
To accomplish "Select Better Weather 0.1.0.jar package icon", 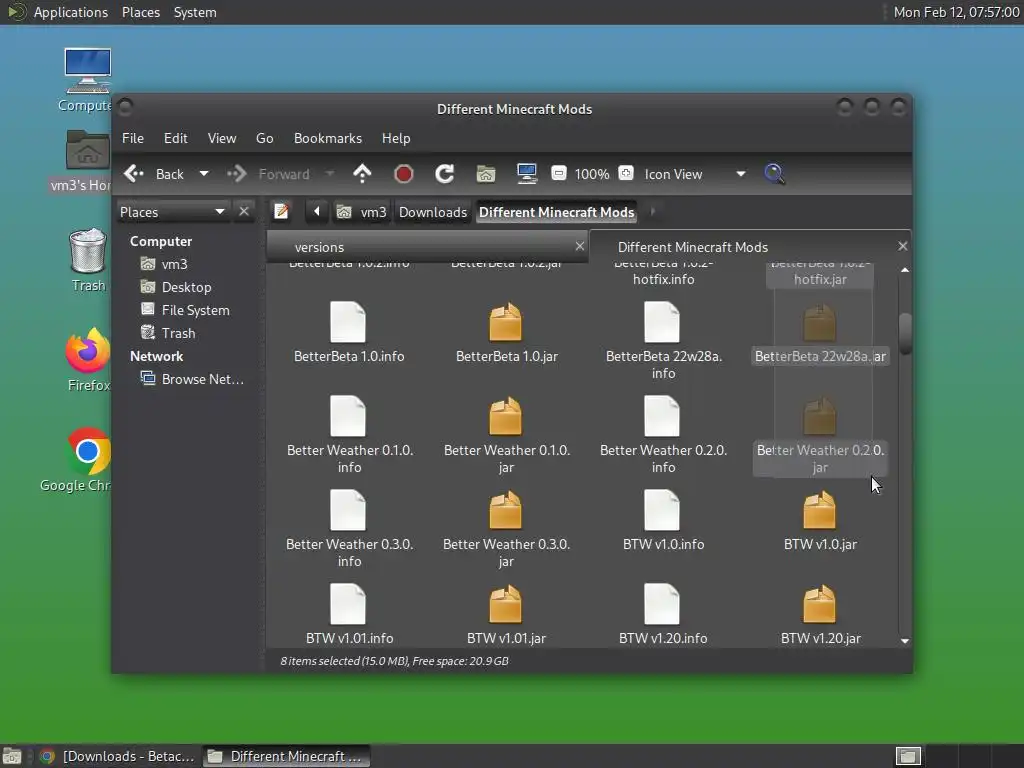I will pos(505,416).
